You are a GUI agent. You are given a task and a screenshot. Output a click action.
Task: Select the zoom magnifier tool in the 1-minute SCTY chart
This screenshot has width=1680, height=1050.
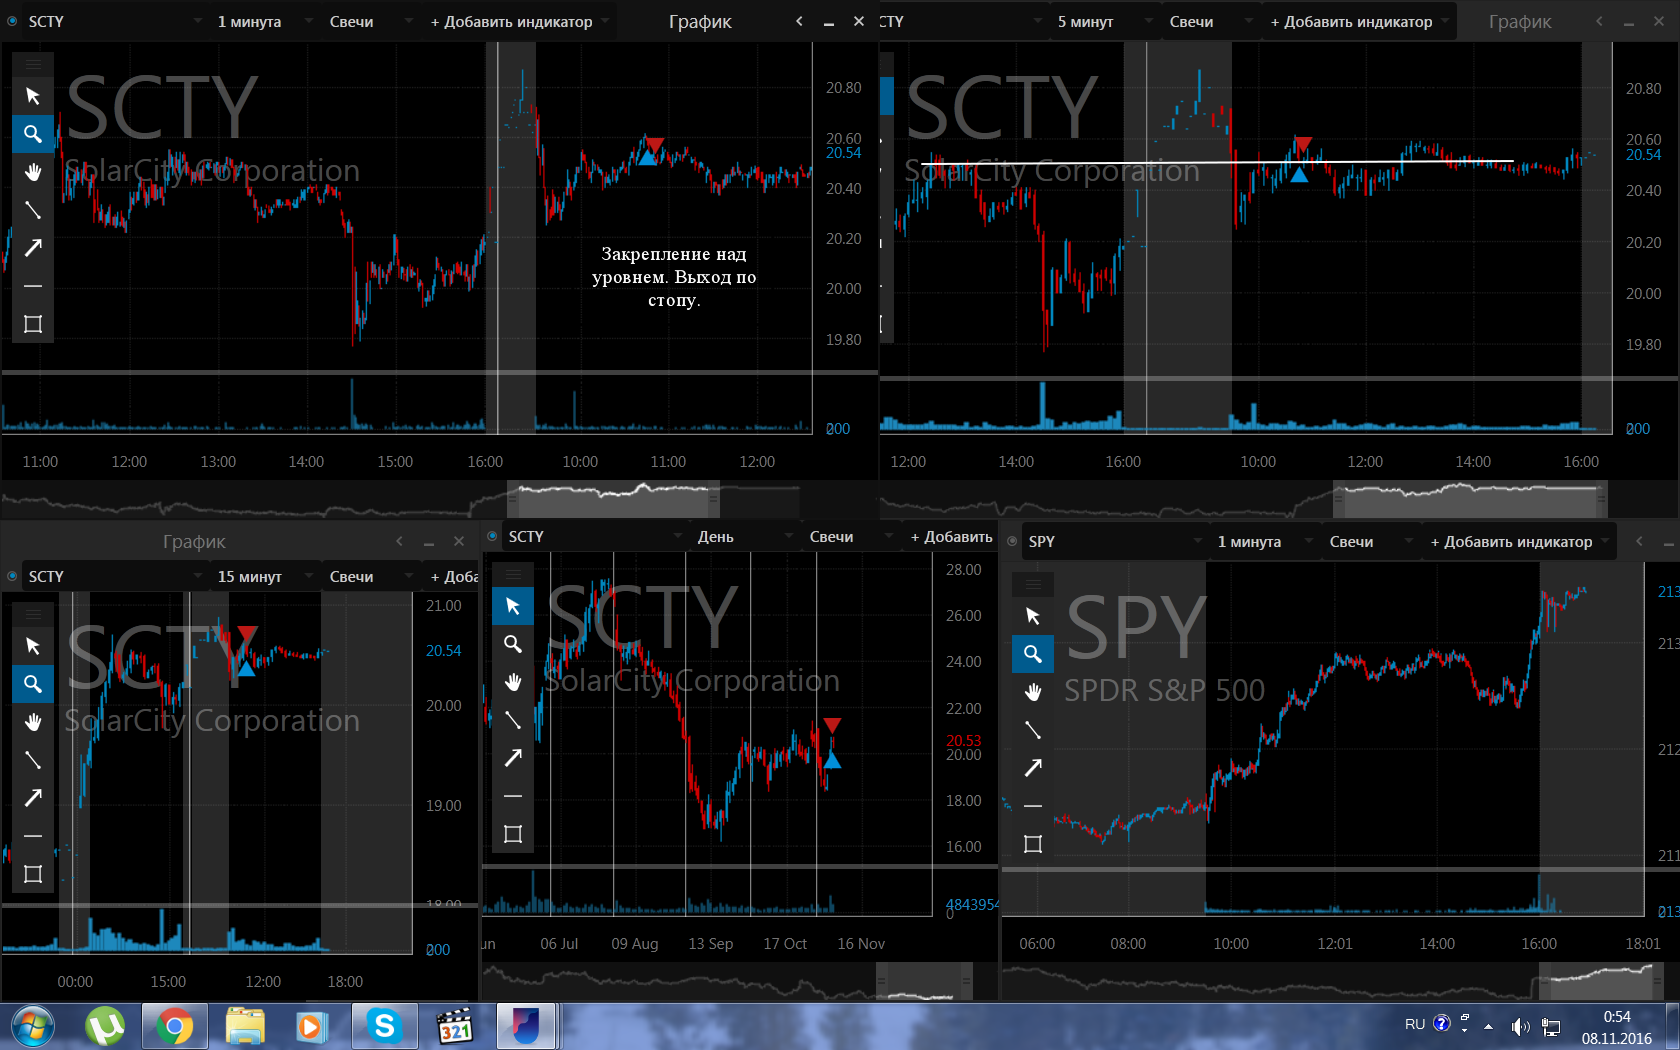tap(33, 134)
